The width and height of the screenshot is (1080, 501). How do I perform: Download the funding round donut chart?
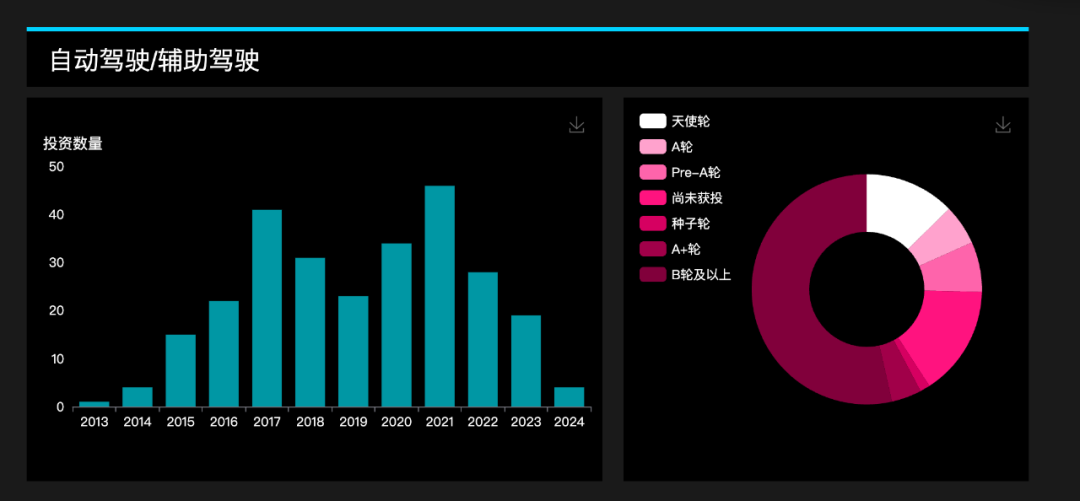point(1003,125)
